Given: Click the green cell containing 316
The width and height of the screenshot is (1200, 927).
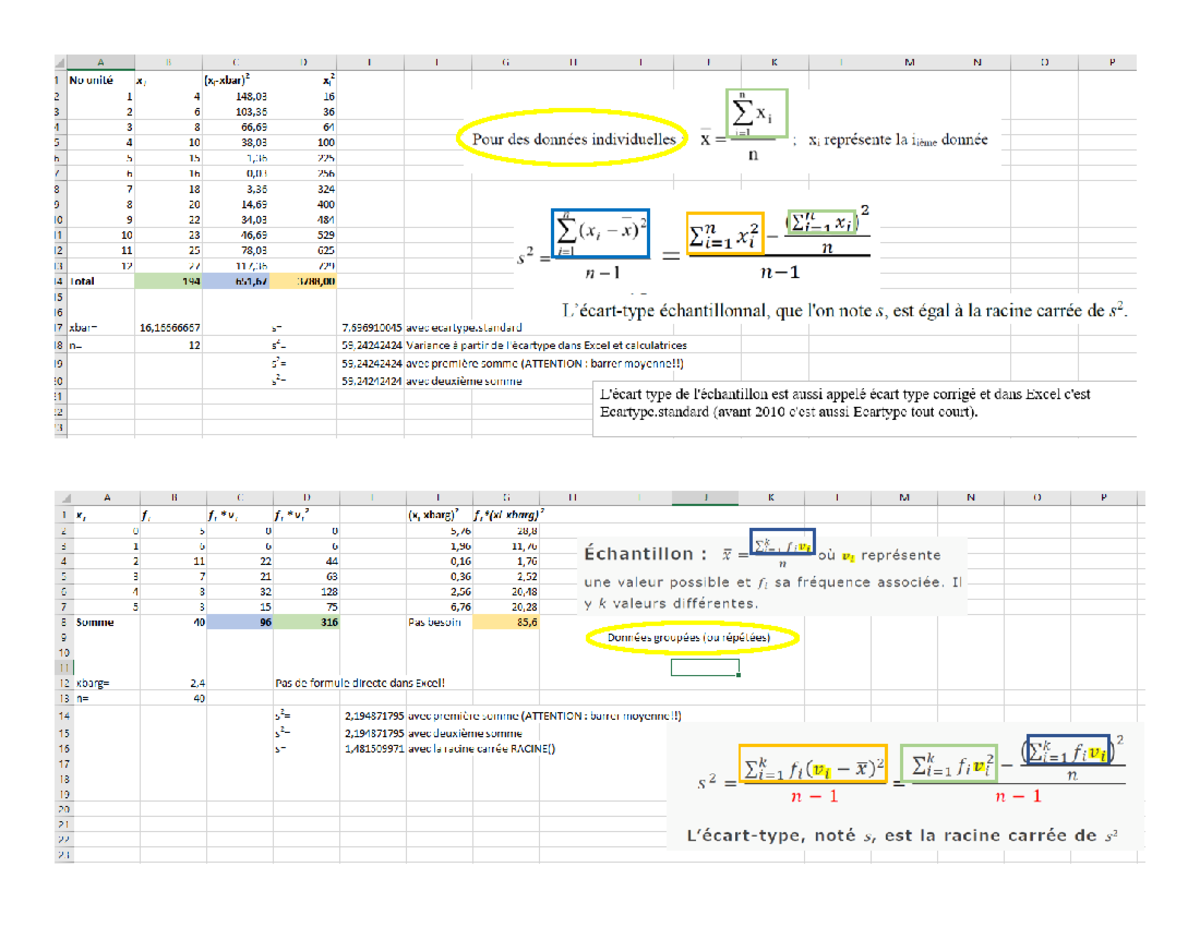Looking at the screenshot, I should [x=305, y=621].
